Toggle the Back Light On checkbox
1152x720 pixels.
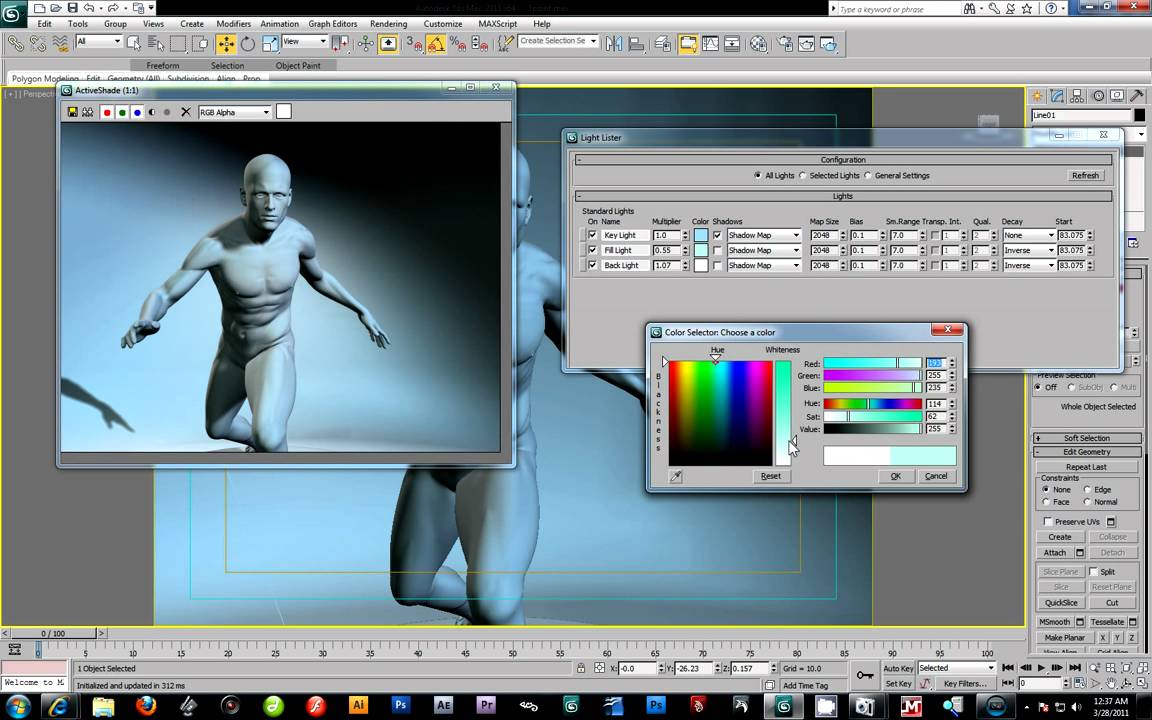tap(592, 265)
